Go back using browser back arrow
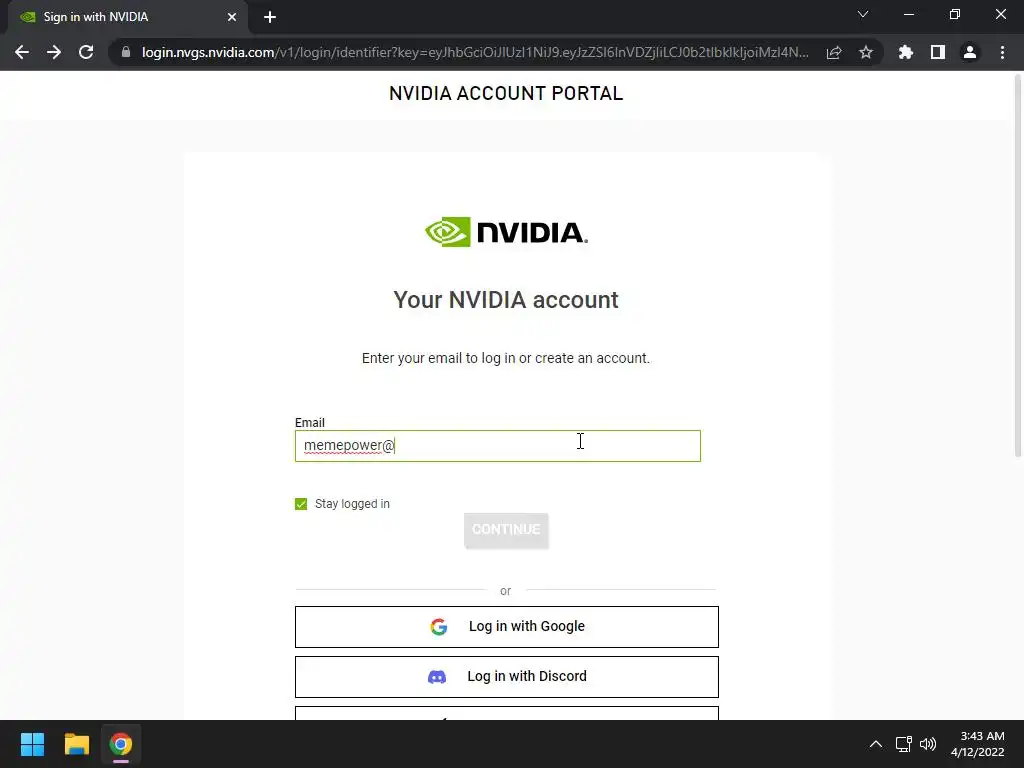The image size is (1024, 768). click(22, 52)
